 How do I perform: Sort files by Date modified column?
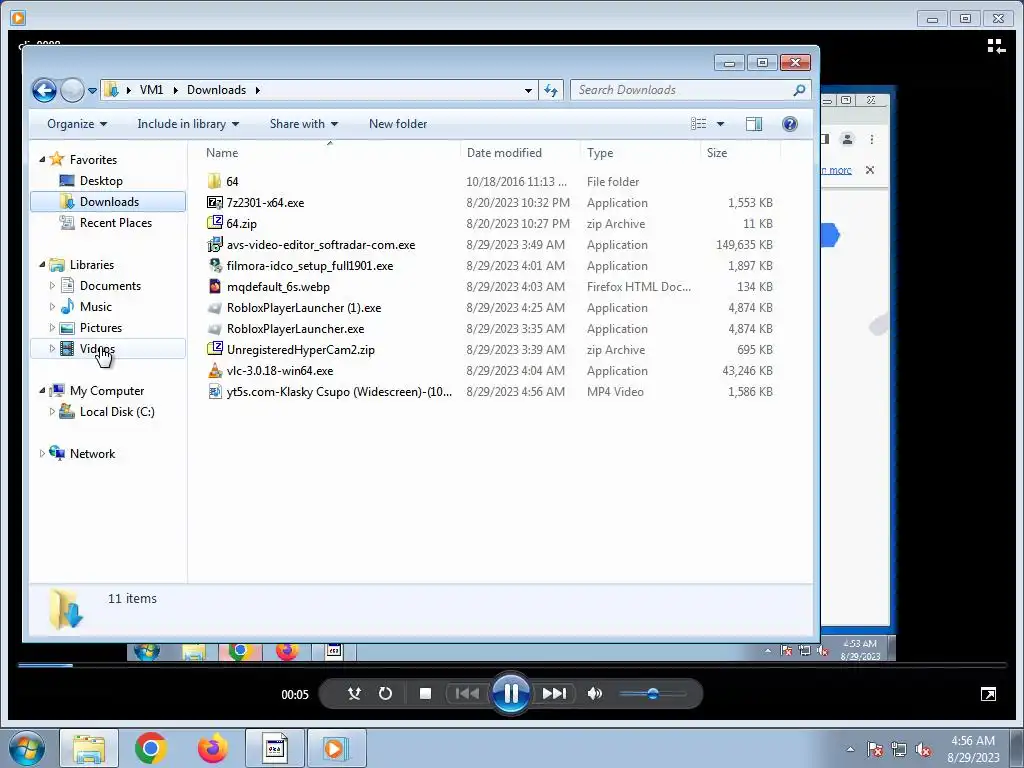pyautogui.click(x=504, y=153)
